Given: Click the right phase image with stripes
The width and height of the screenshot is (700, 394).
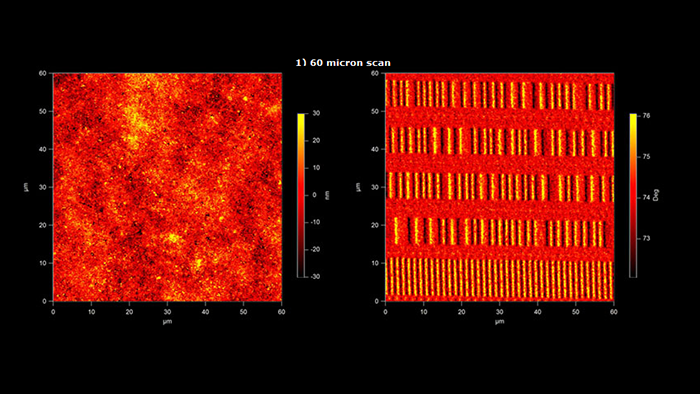Looking at the screenshot, I should click(500, 187).
